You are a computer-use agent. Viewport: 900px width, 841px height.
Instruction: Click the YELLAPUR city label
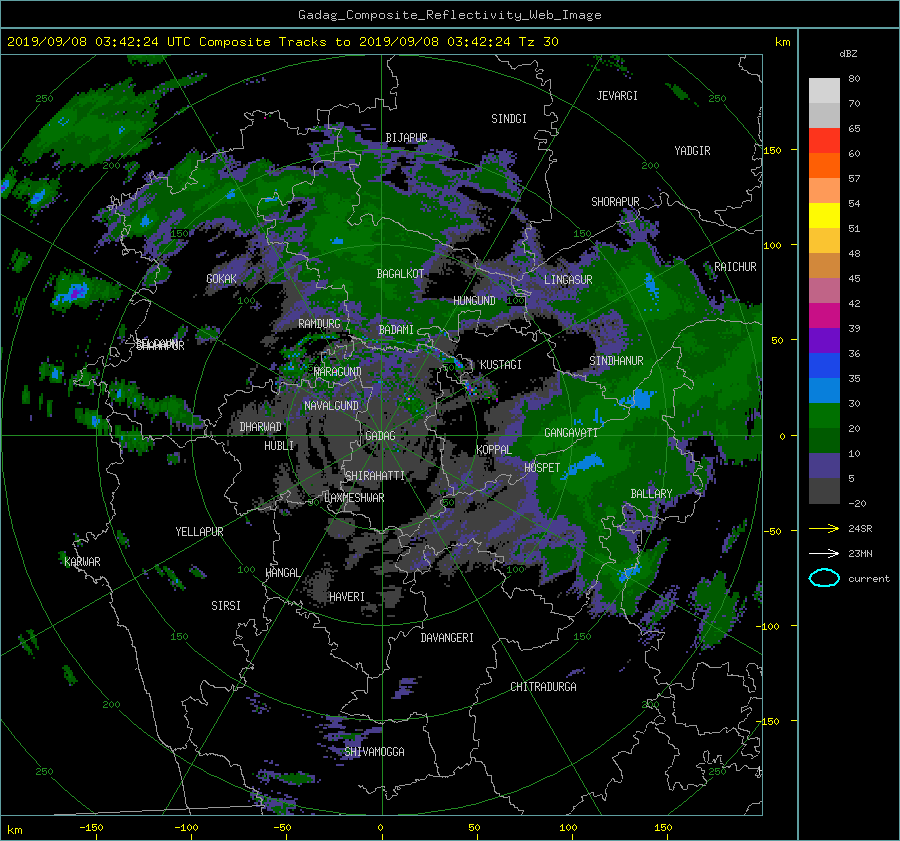pyautogui.click(x=199, y=532)
